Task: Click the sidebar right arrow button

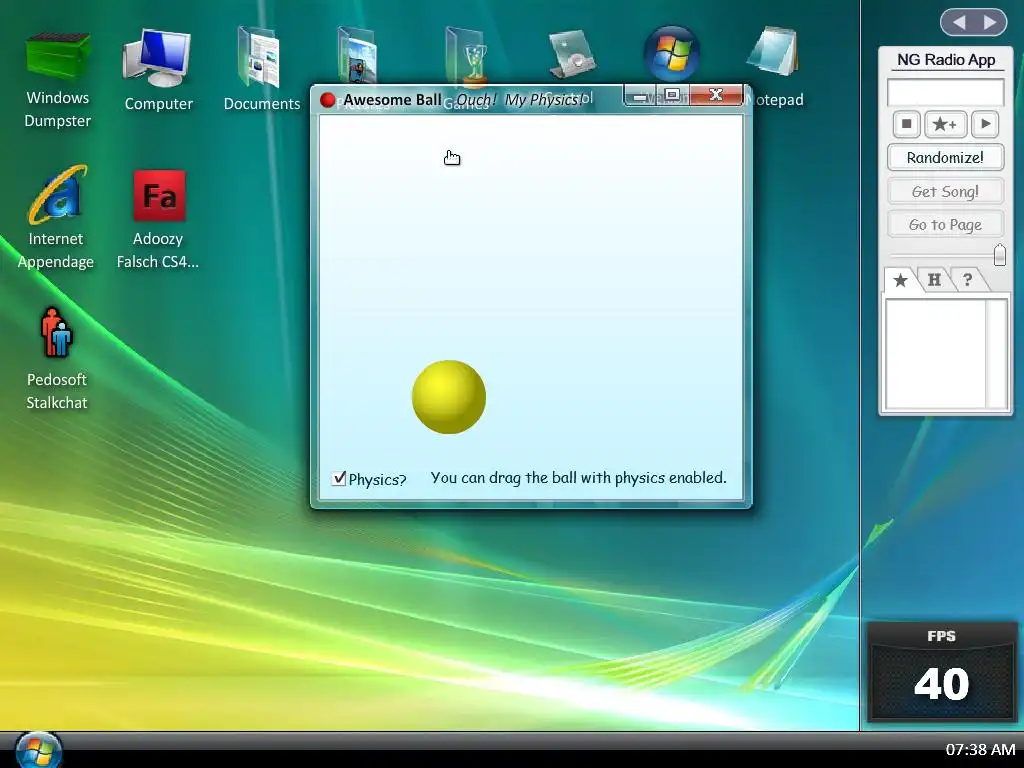Action: 990,23
